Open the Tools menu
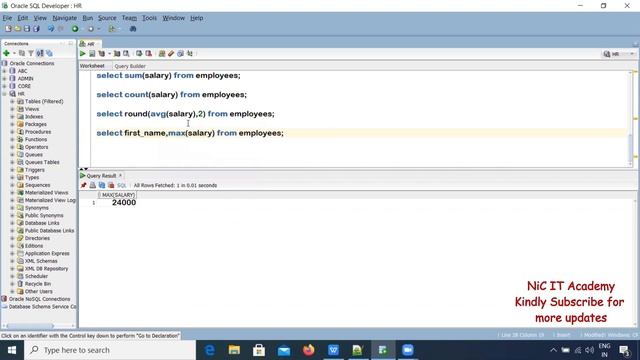 tap(149, 18)
